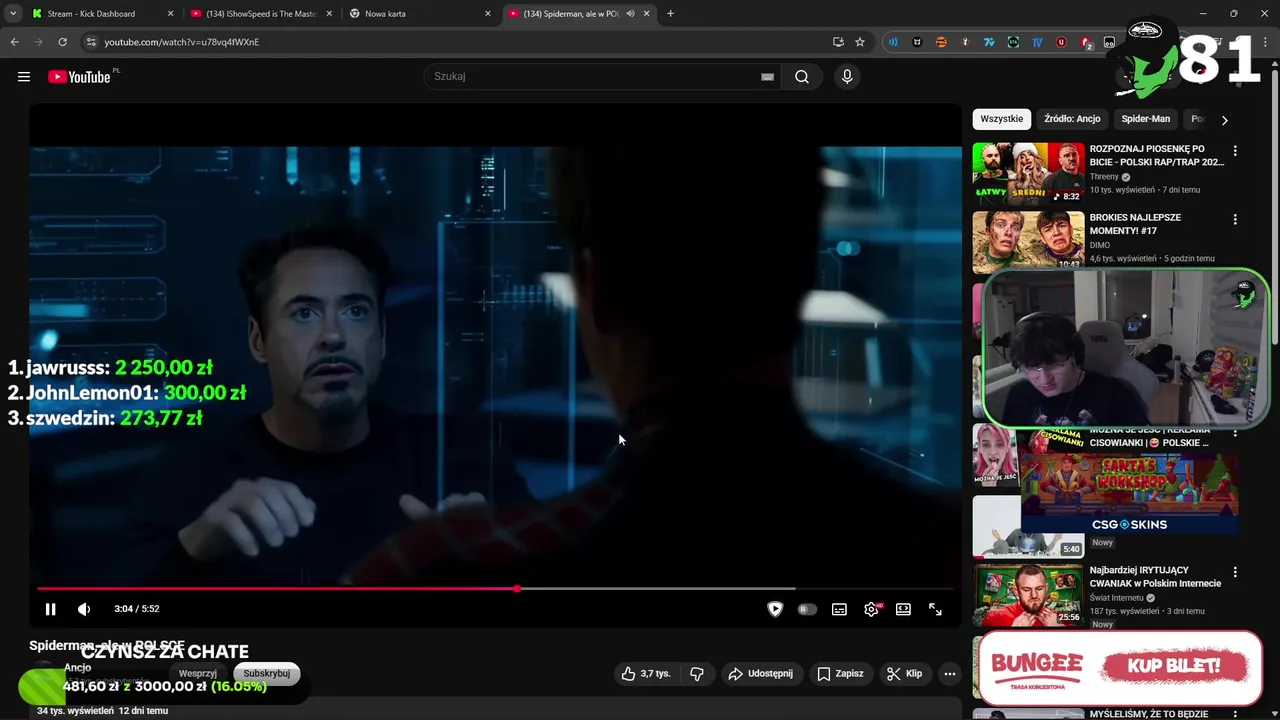Image resolution: width=1280 pixels, height=720 pixels.
Task: Click the address bar URL
Action: click(181, 42)
